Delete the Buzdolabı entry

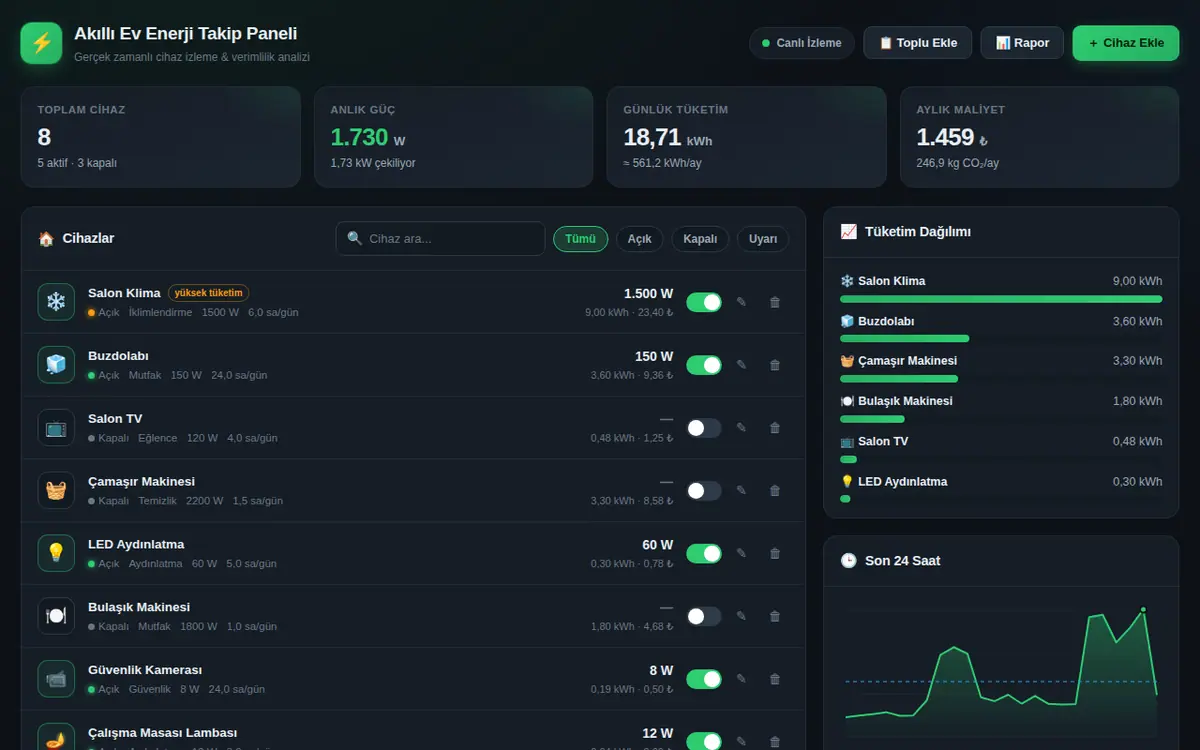774,365
